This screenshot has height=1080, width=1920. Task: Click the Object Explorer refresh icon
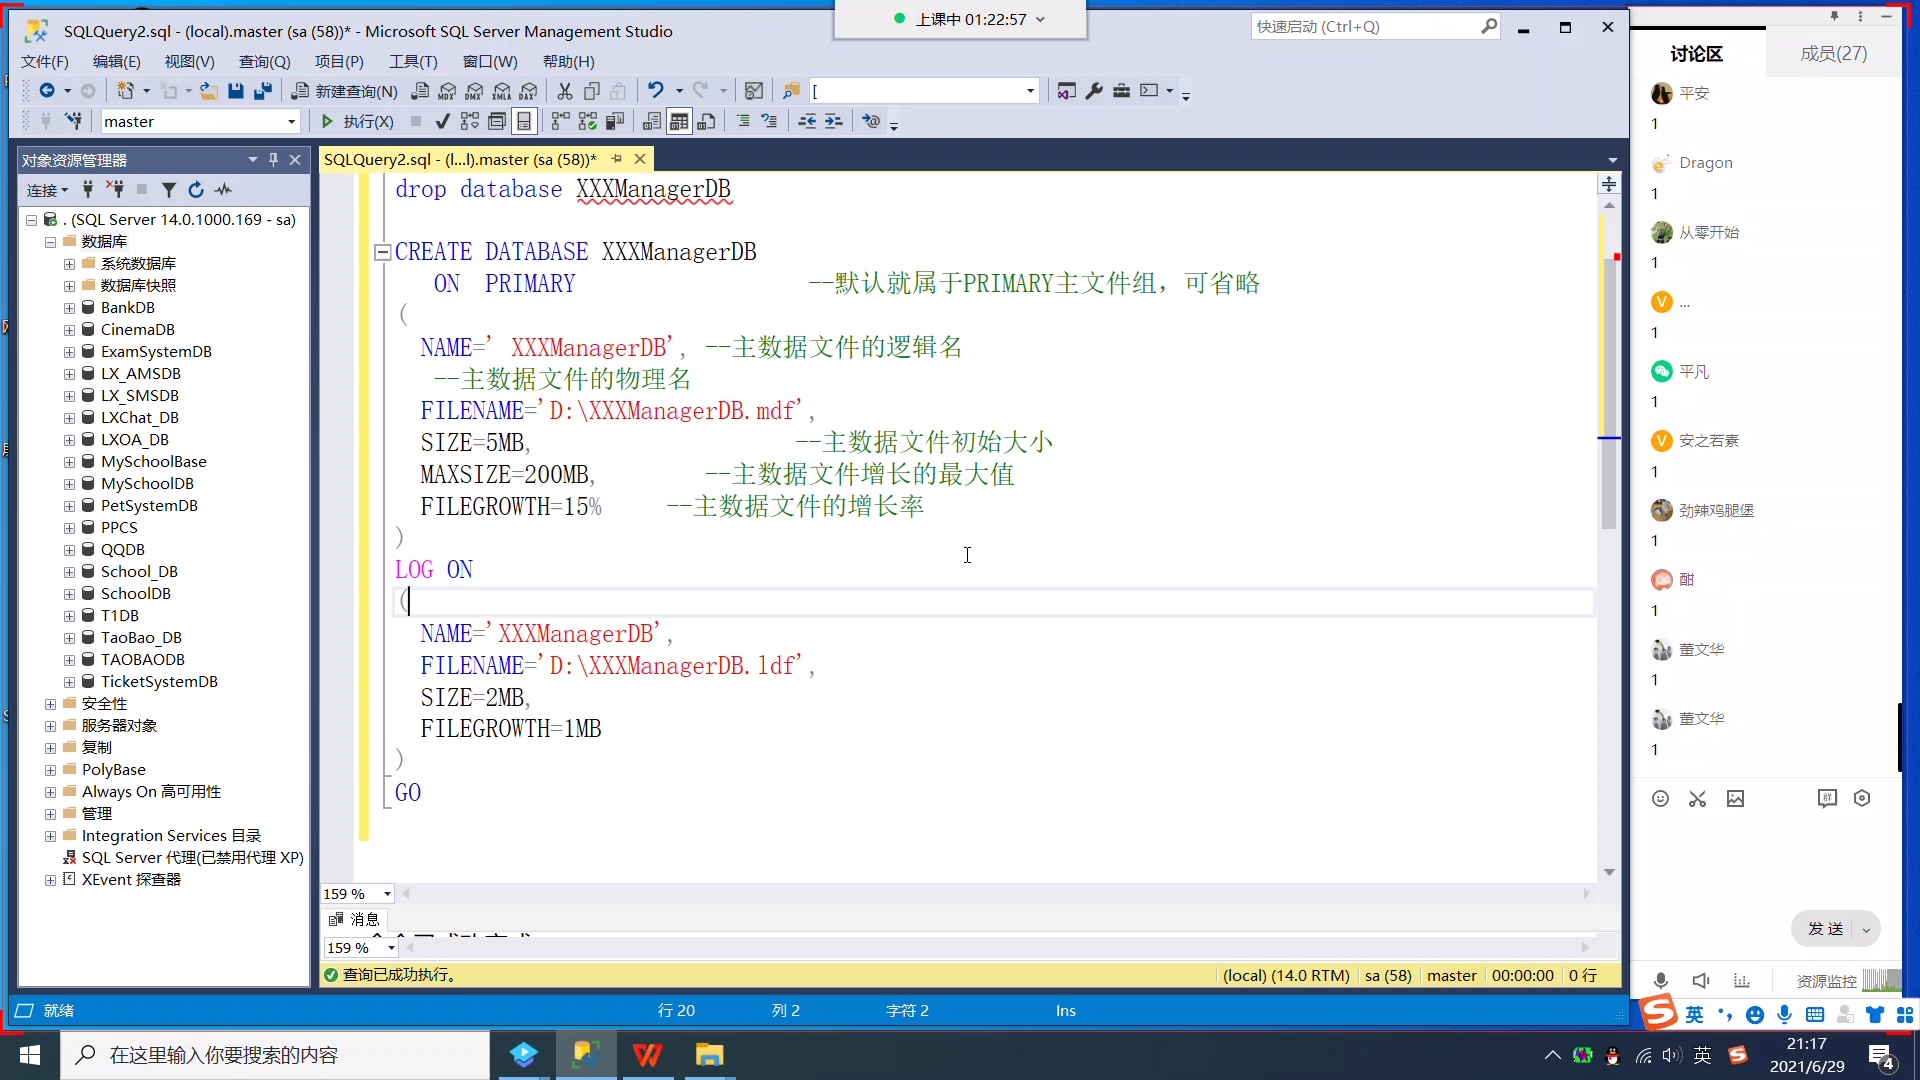tap(196, 189)
